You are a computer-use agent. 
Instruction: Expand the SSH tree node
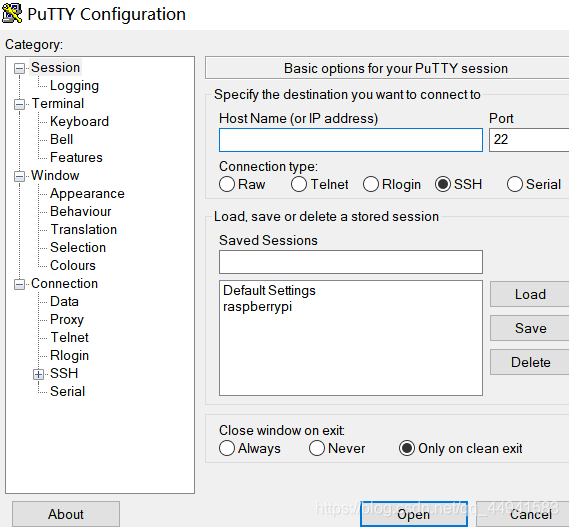pos(38,374)
